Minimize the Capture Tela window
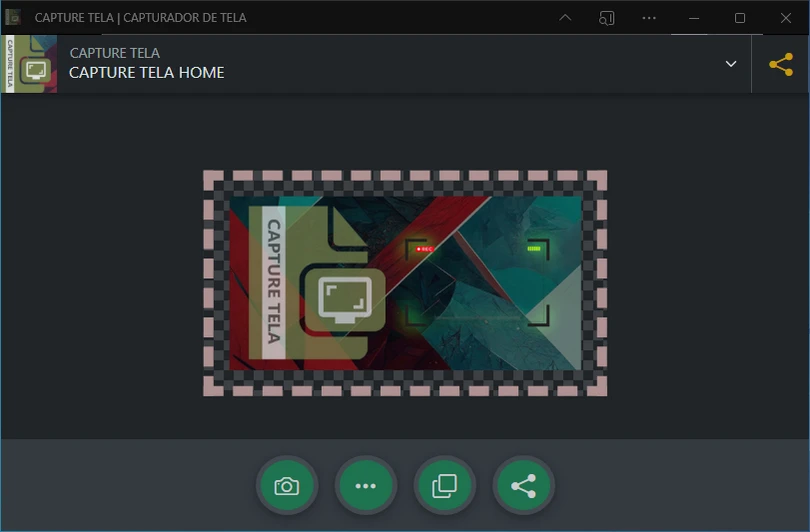Screen dimensions: 810x532 (x=694, y=18)
